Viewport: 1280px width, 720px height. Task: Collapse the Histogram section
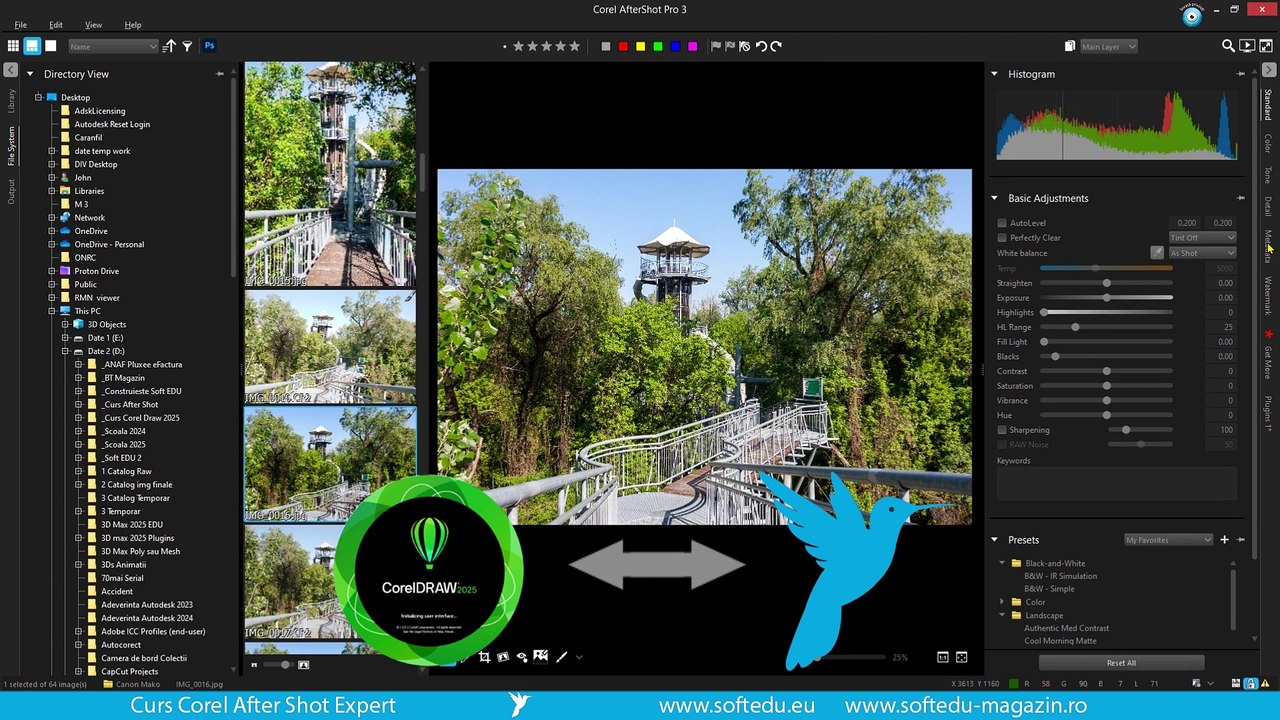click(x=994, y=74)
